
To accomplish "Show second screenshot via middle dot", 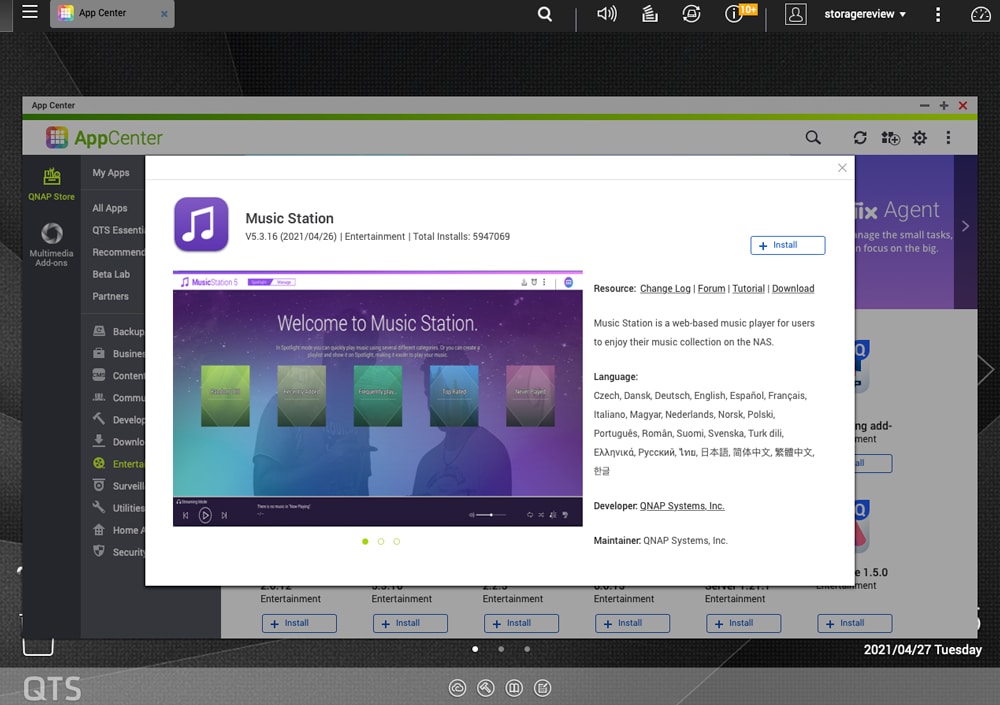I will pos(381,542).
